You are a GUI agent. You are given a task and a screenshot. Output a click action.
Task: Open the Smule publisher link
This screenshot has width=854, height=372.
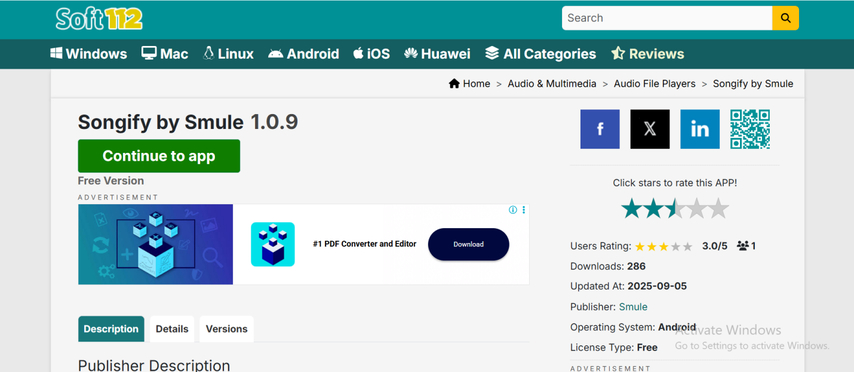[633, 307]
